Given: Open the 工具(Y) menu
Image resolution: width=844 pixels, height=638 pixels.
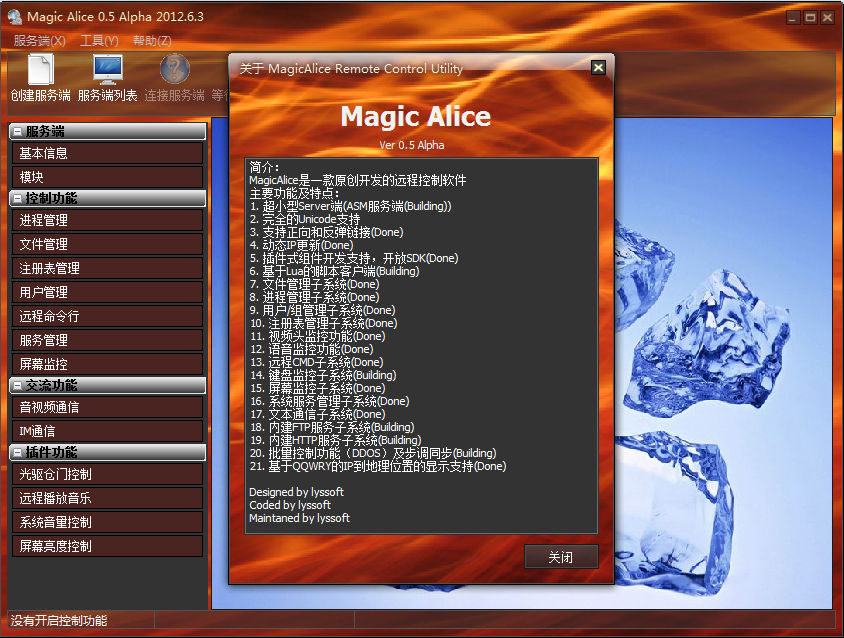Looking at the screenshot, I should (99, 41).
